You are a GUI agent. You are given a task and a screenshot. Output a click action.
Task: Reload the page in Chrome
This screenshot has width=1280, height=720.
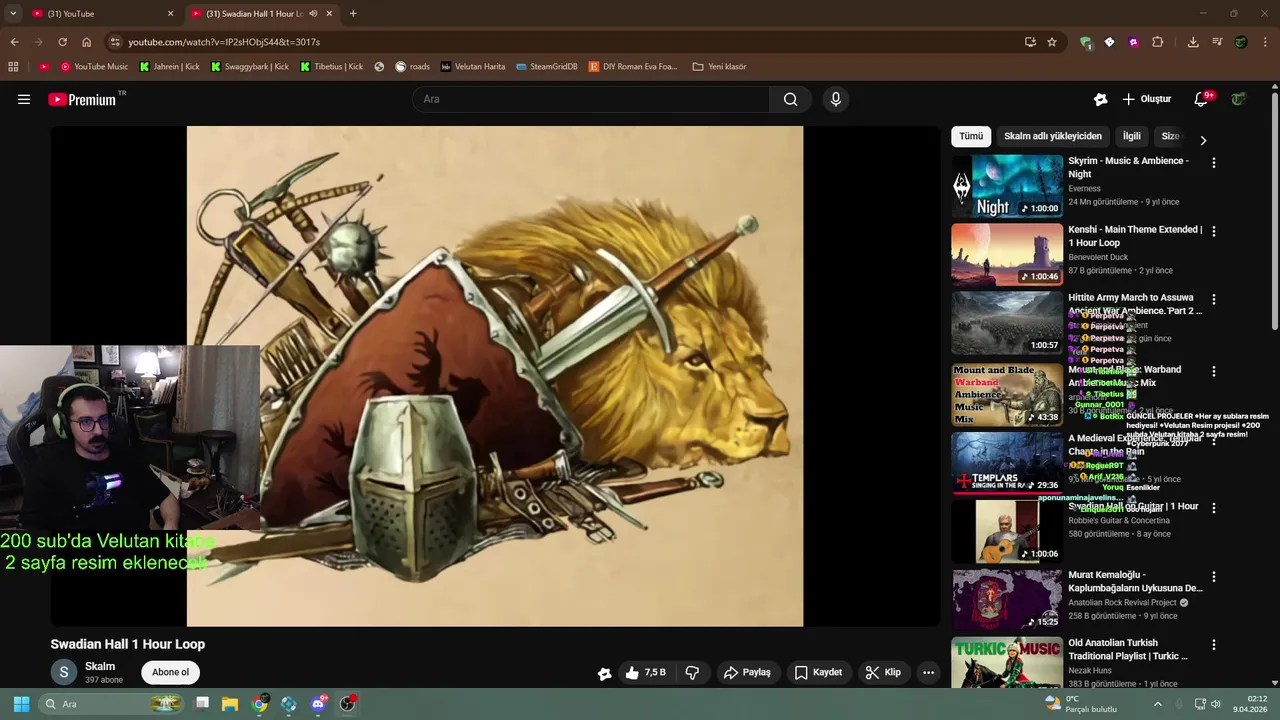[x=62, y=42]
